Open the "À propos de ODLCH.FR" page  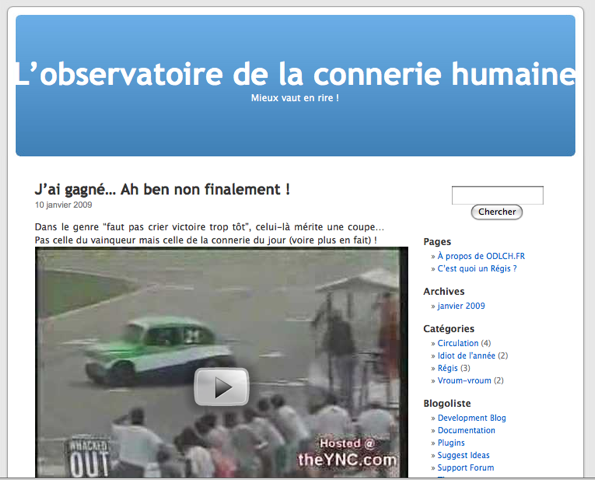point(481,256)
